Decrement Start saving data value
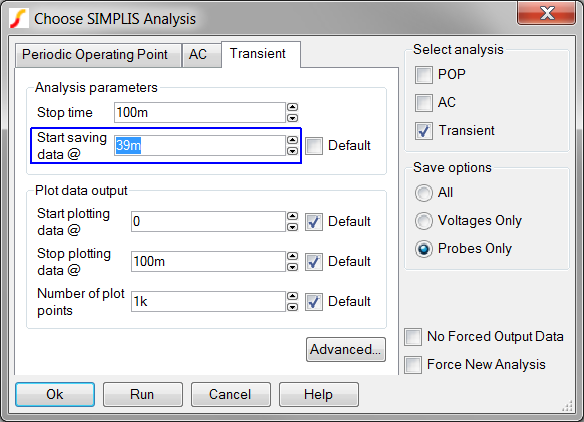This screenshot has width=584, height=422. (x=293, y=150)
